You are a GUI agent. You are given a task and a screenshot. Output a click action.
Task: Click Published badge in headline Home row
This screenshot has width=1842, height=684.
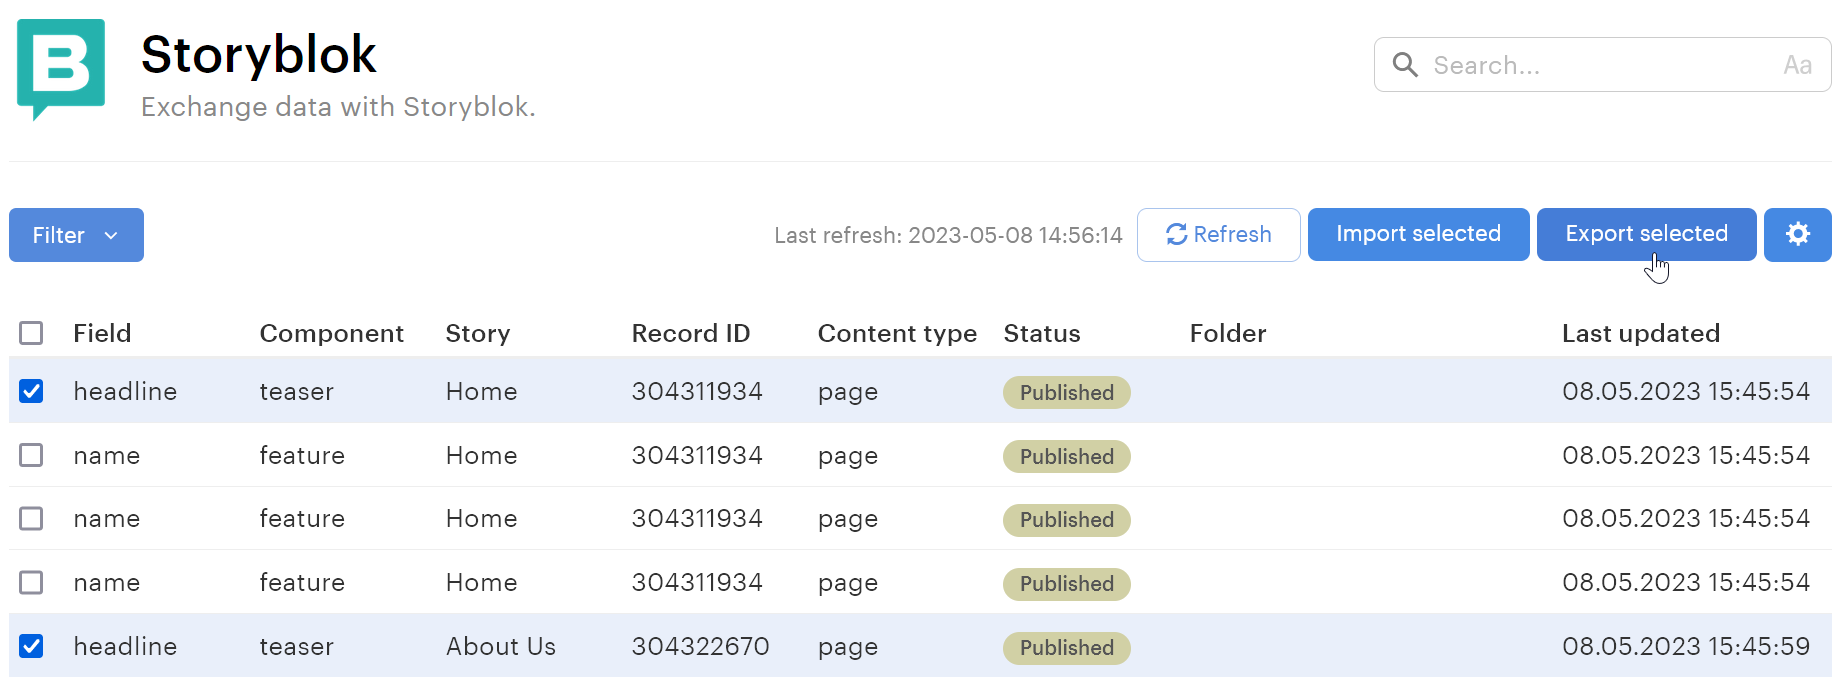pyautogui.click(x=1066, y=392)
